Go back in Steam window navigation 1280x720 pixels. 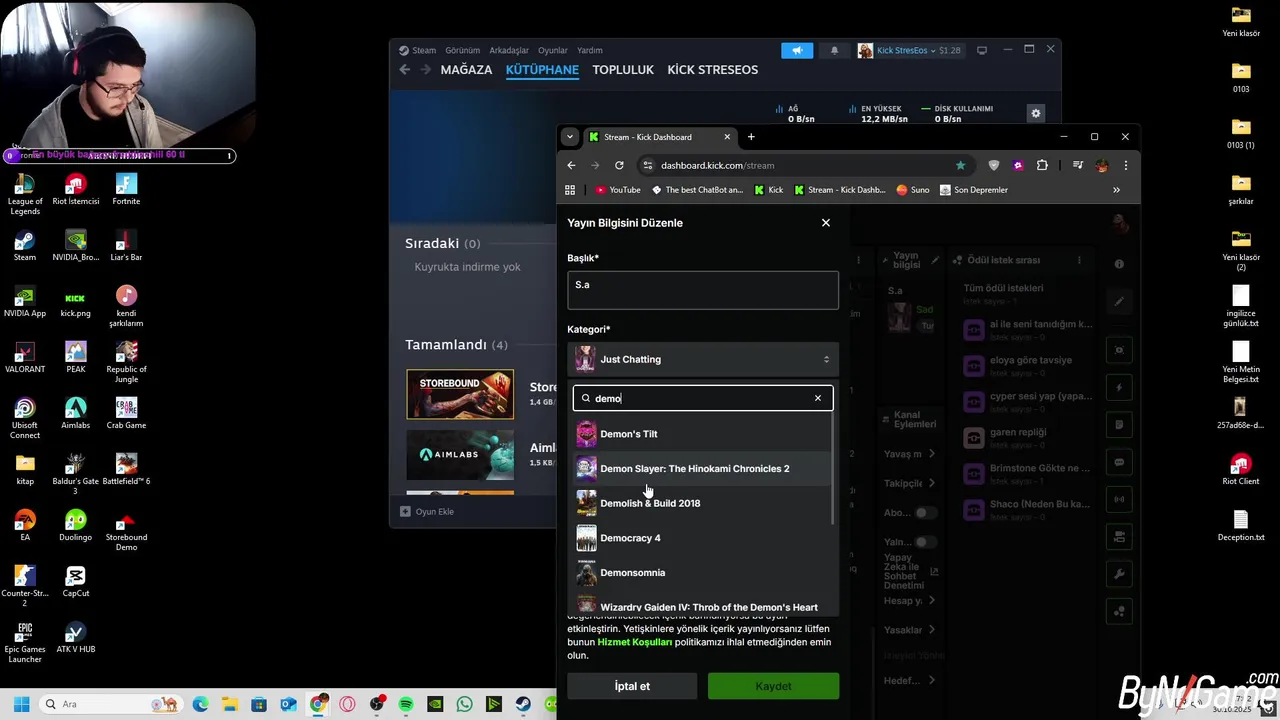(x=405, y=70)
